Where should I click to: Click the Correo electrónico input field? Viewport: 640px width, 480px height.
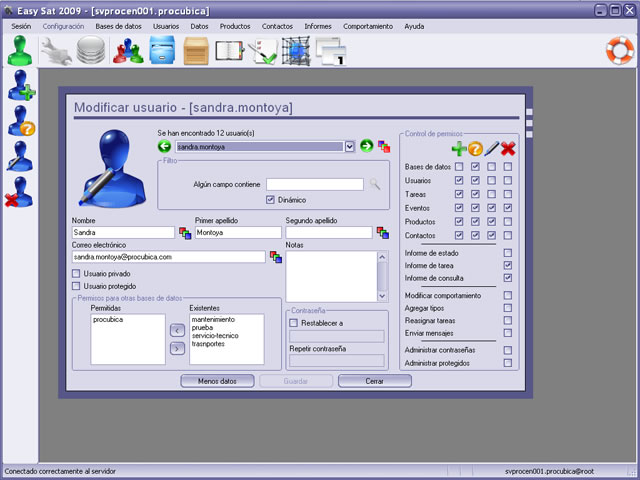[169, 257]
